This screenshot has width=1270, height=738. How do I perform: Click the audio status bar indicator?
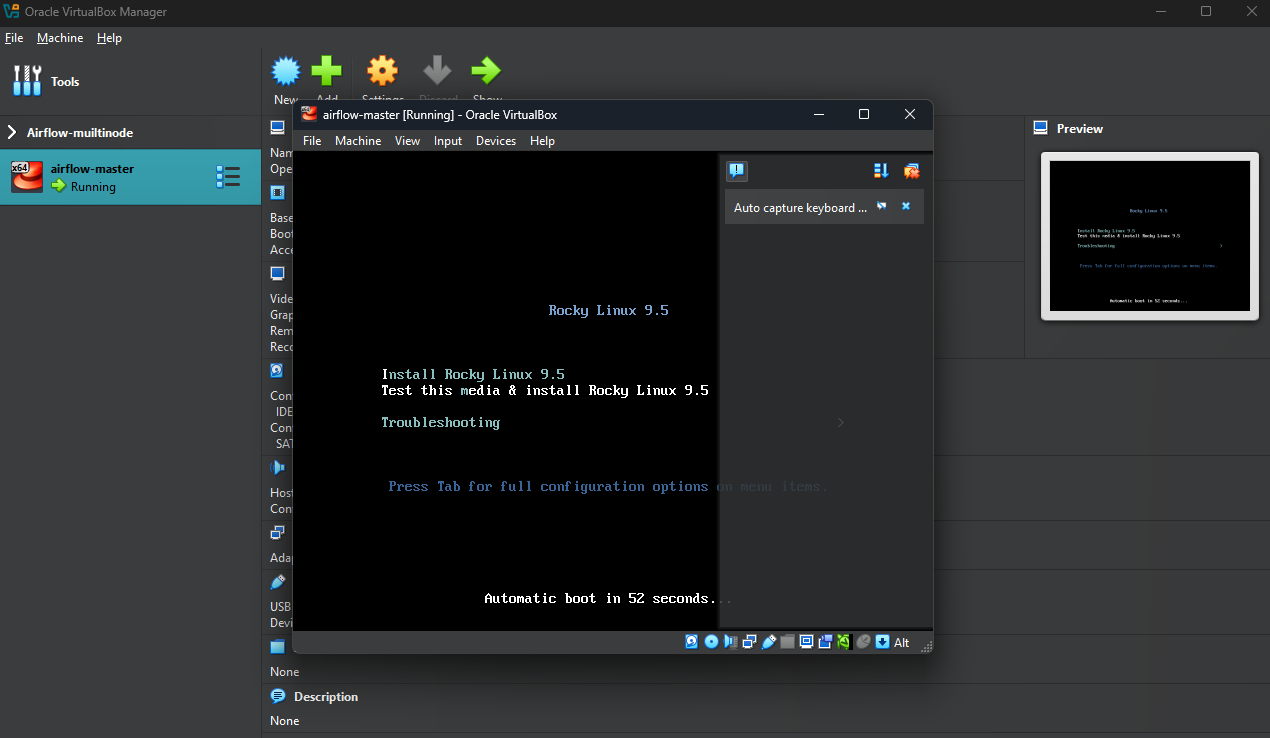pyautogui.click(x=731, y=642)
